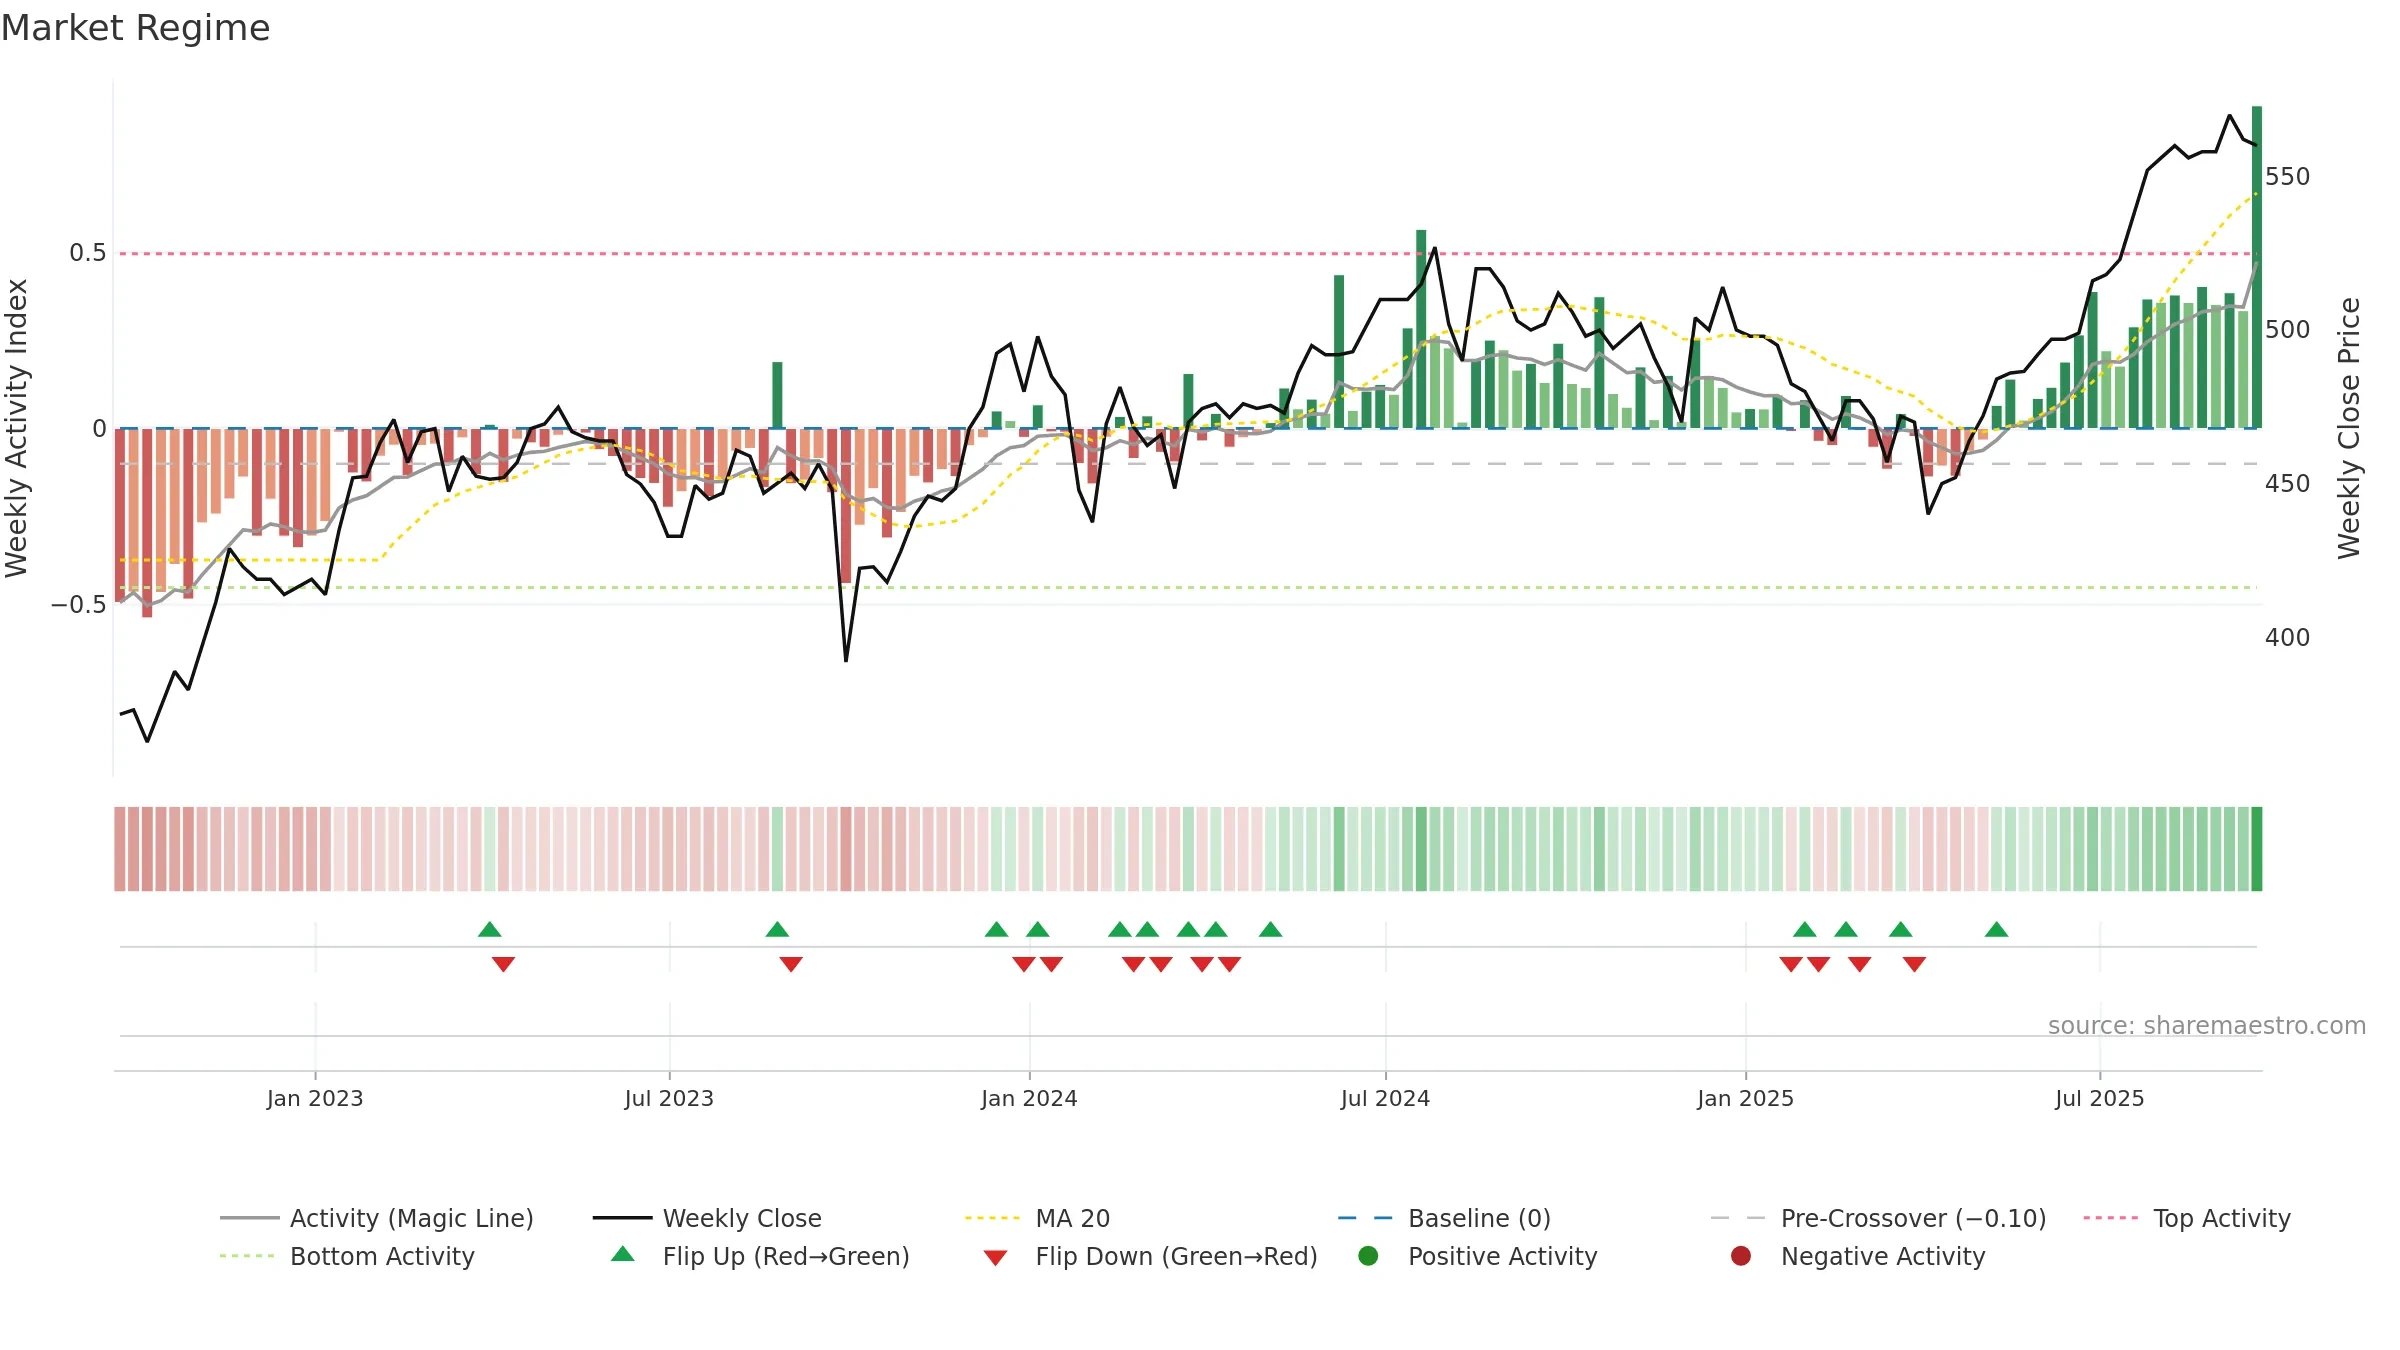The width and height of the screenshot is (2400, 1350).
Task: Click the first red flip-down triangle marker
Action: (x=504, y=964)
